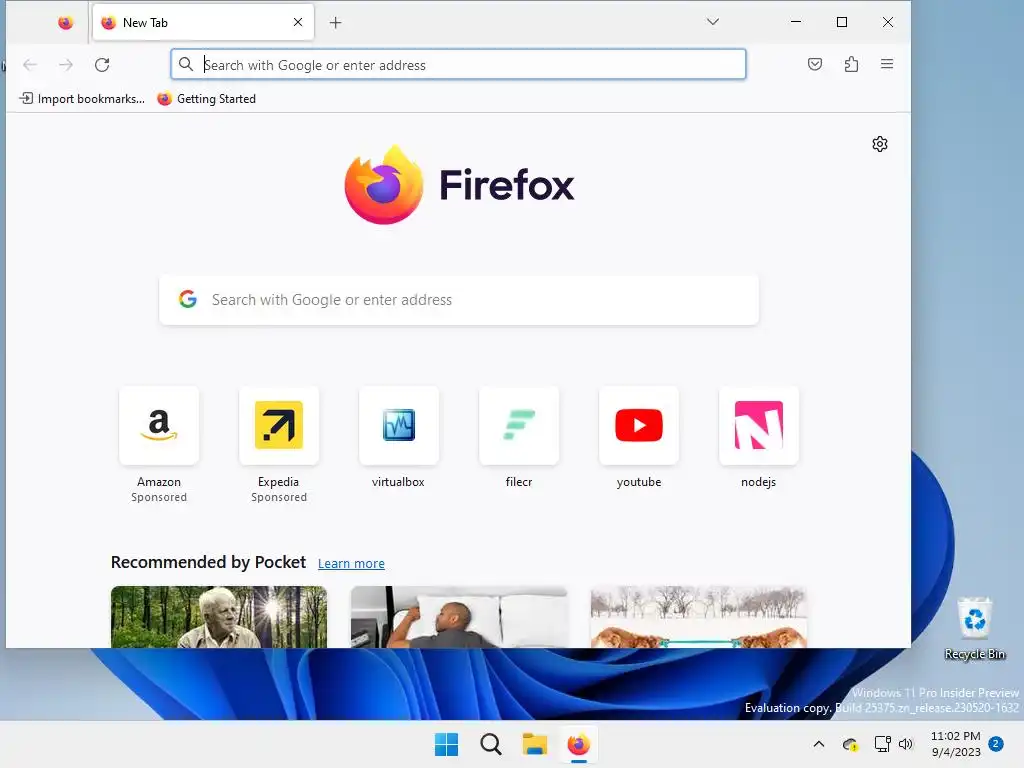The width and height of the screenshot is (1024, 768).
Task: Open the Firefox application menu
Action: click(x=887, y=64)
